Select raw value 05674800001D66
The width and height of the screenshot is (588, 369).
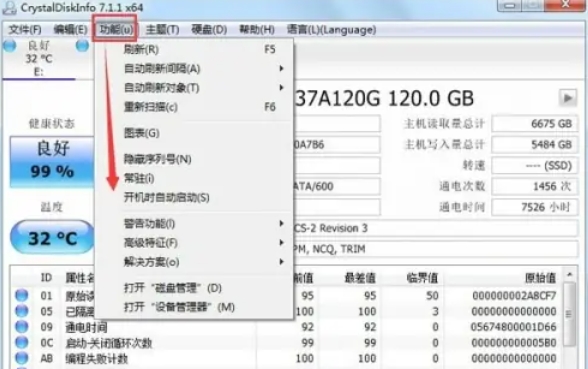[x=513, y=327]
